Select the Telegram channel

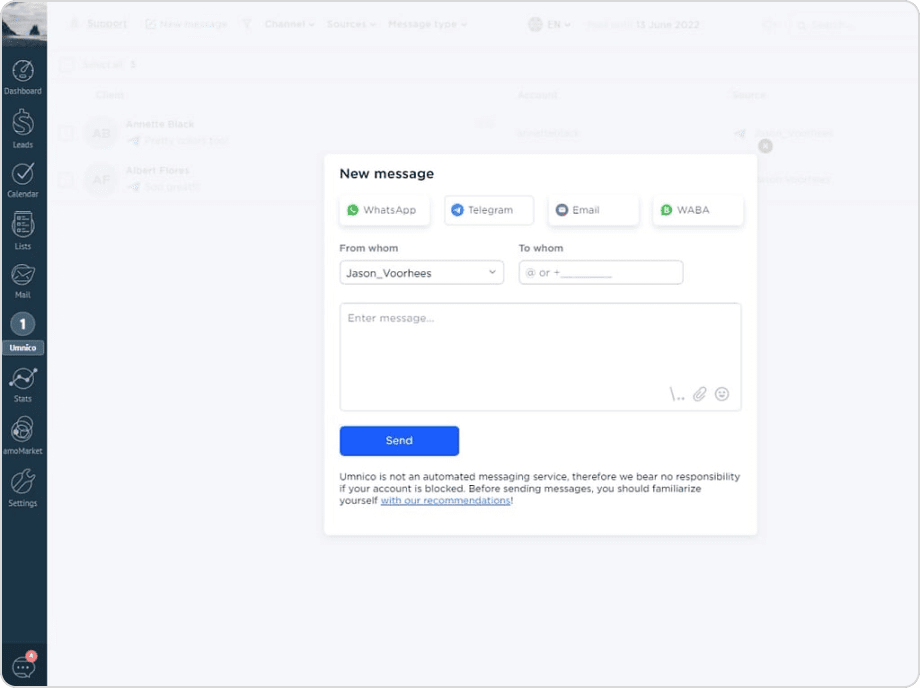(489, 210)
